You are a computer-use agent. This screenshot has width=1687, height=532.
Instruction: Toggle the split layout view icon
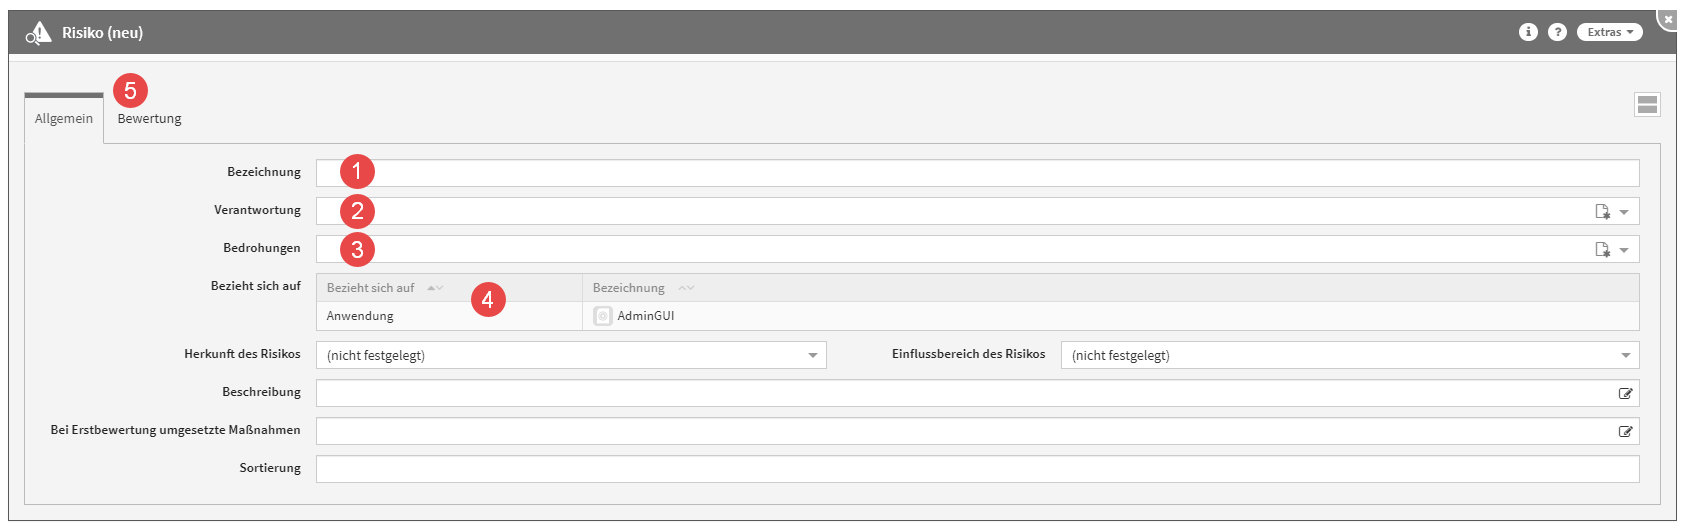click(x=1647, y=104)
